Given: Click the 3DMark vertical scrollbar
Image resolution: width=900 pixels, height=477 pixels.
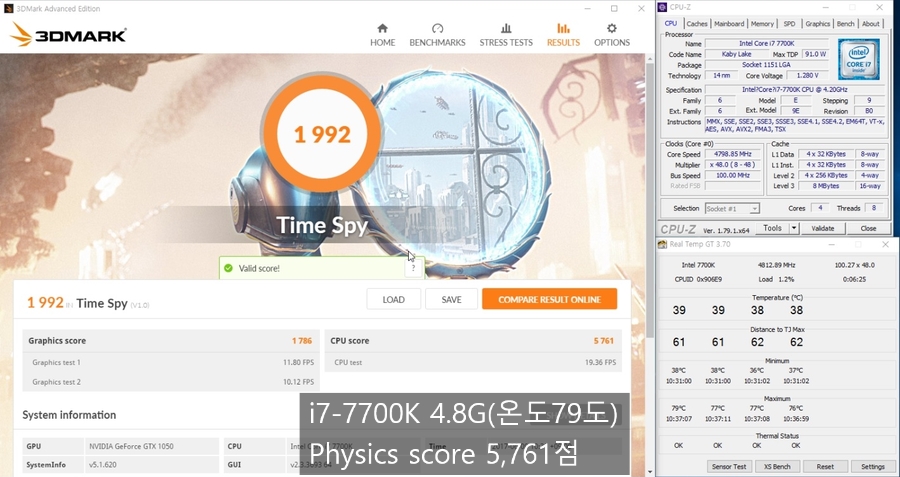Looking at the screenshot, I should (649, 198).
